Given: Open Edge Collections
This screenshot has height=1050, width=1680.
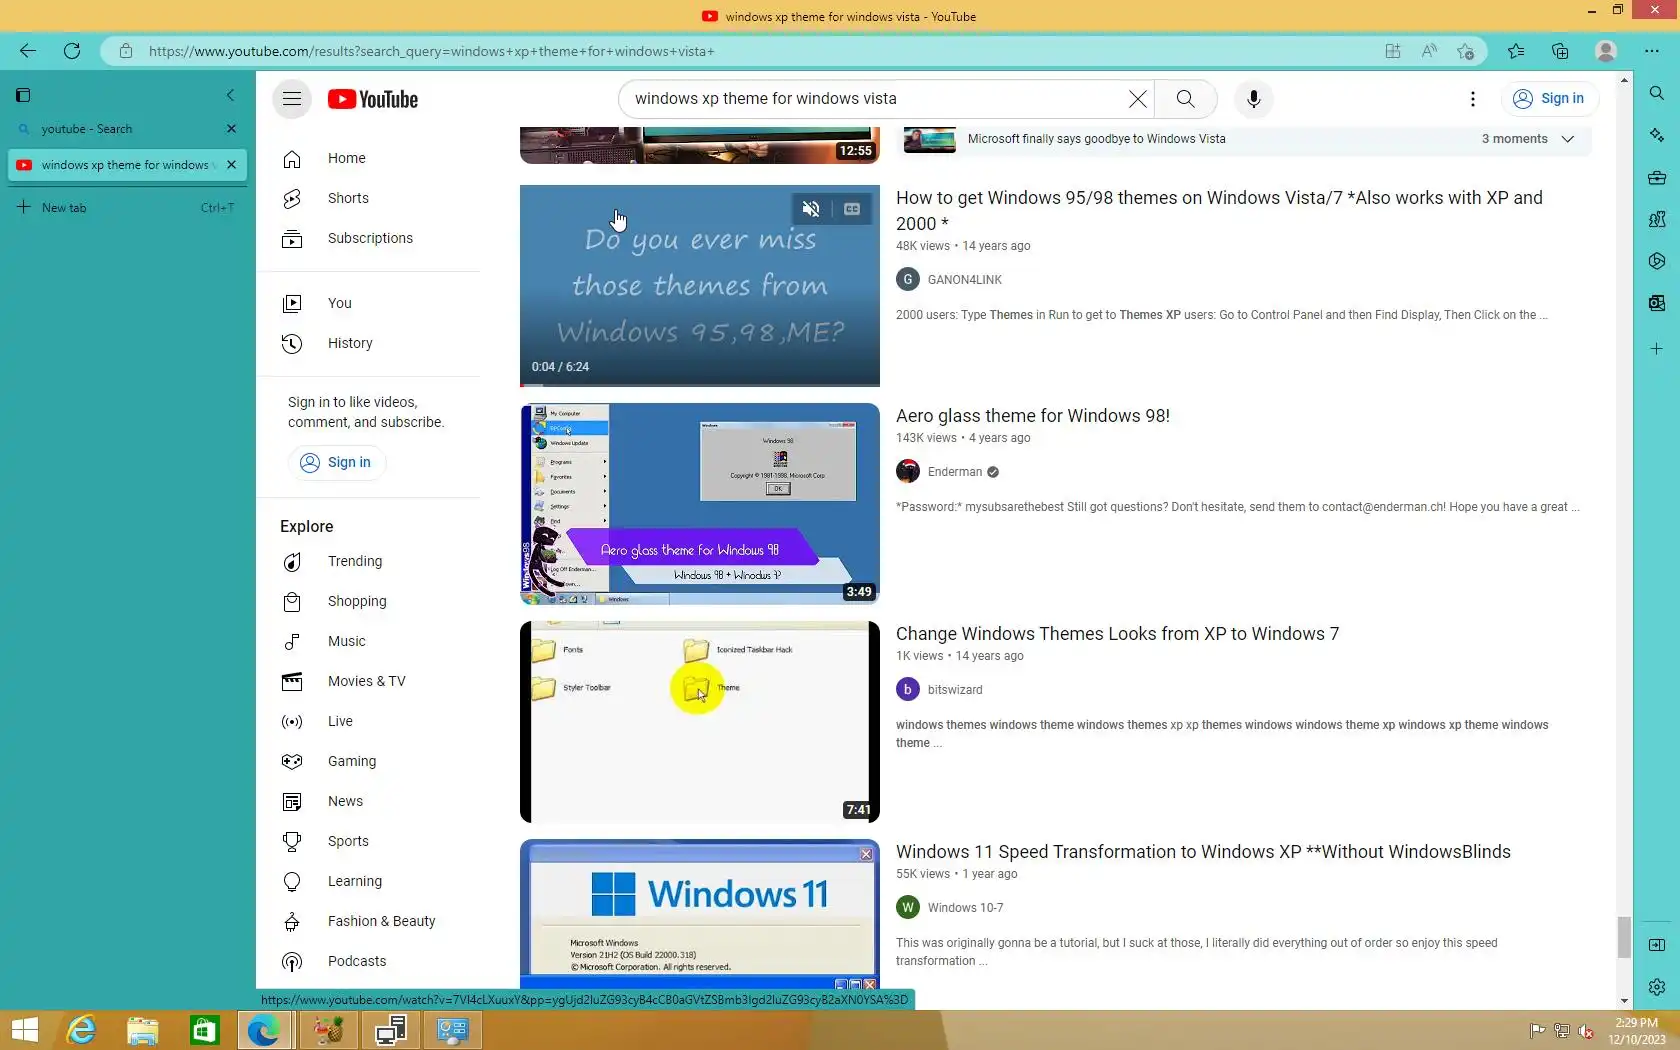Looking at the screenshot, I should click(1560, 51).
